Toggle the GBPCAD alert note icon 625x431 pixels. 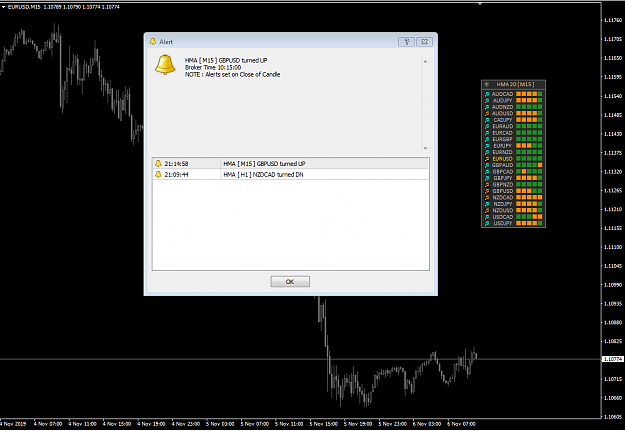[487, 171]
